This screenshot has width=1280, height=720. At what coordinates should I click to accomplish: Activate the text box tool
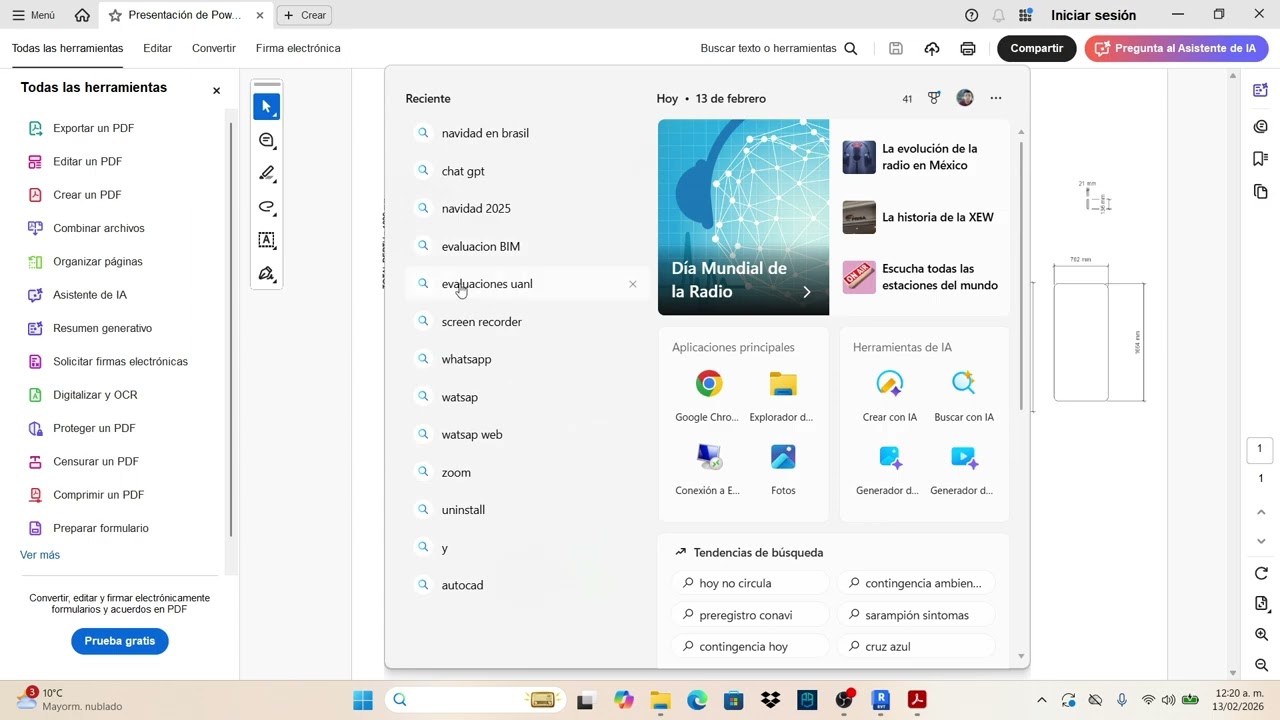266,240
